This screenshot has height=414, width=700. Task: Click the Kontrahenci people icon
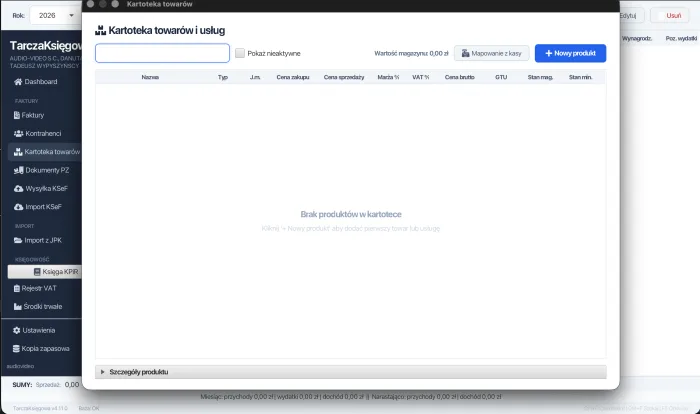(18, 133)
